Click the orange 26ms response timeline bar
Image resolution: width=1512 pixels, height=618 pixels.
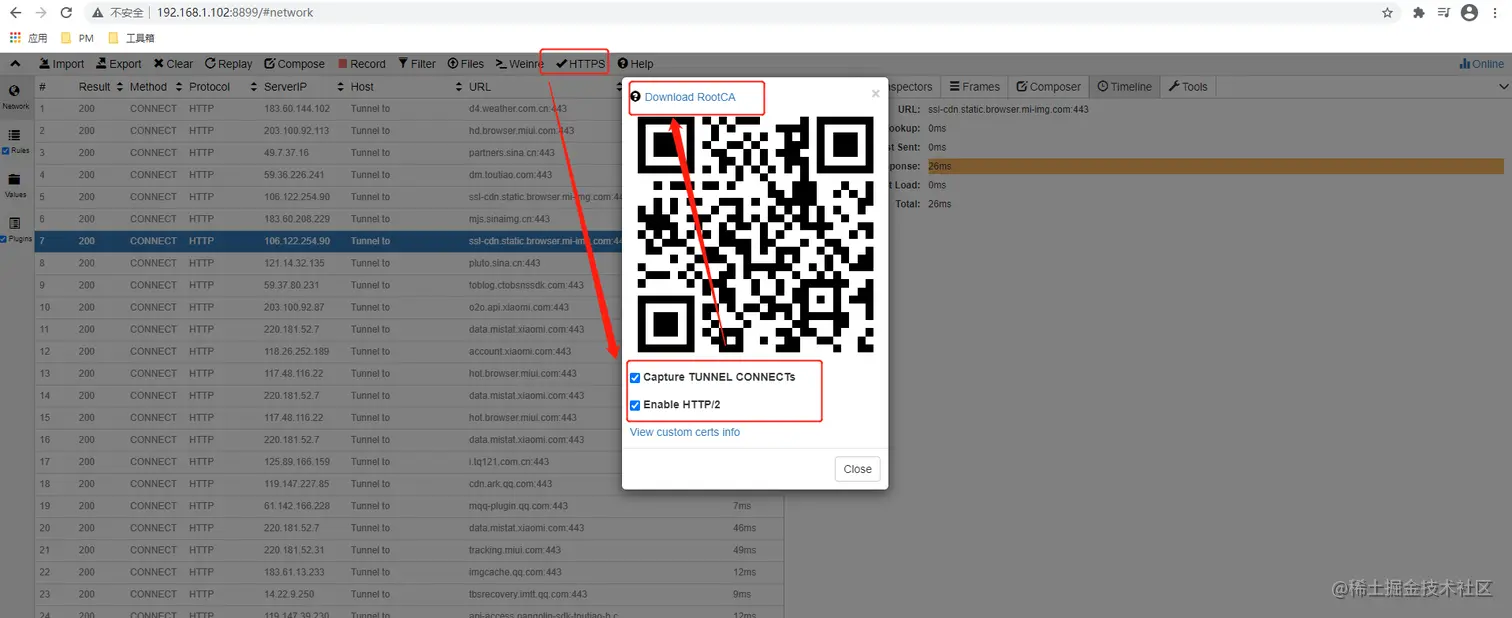(x=1215, y=166)
